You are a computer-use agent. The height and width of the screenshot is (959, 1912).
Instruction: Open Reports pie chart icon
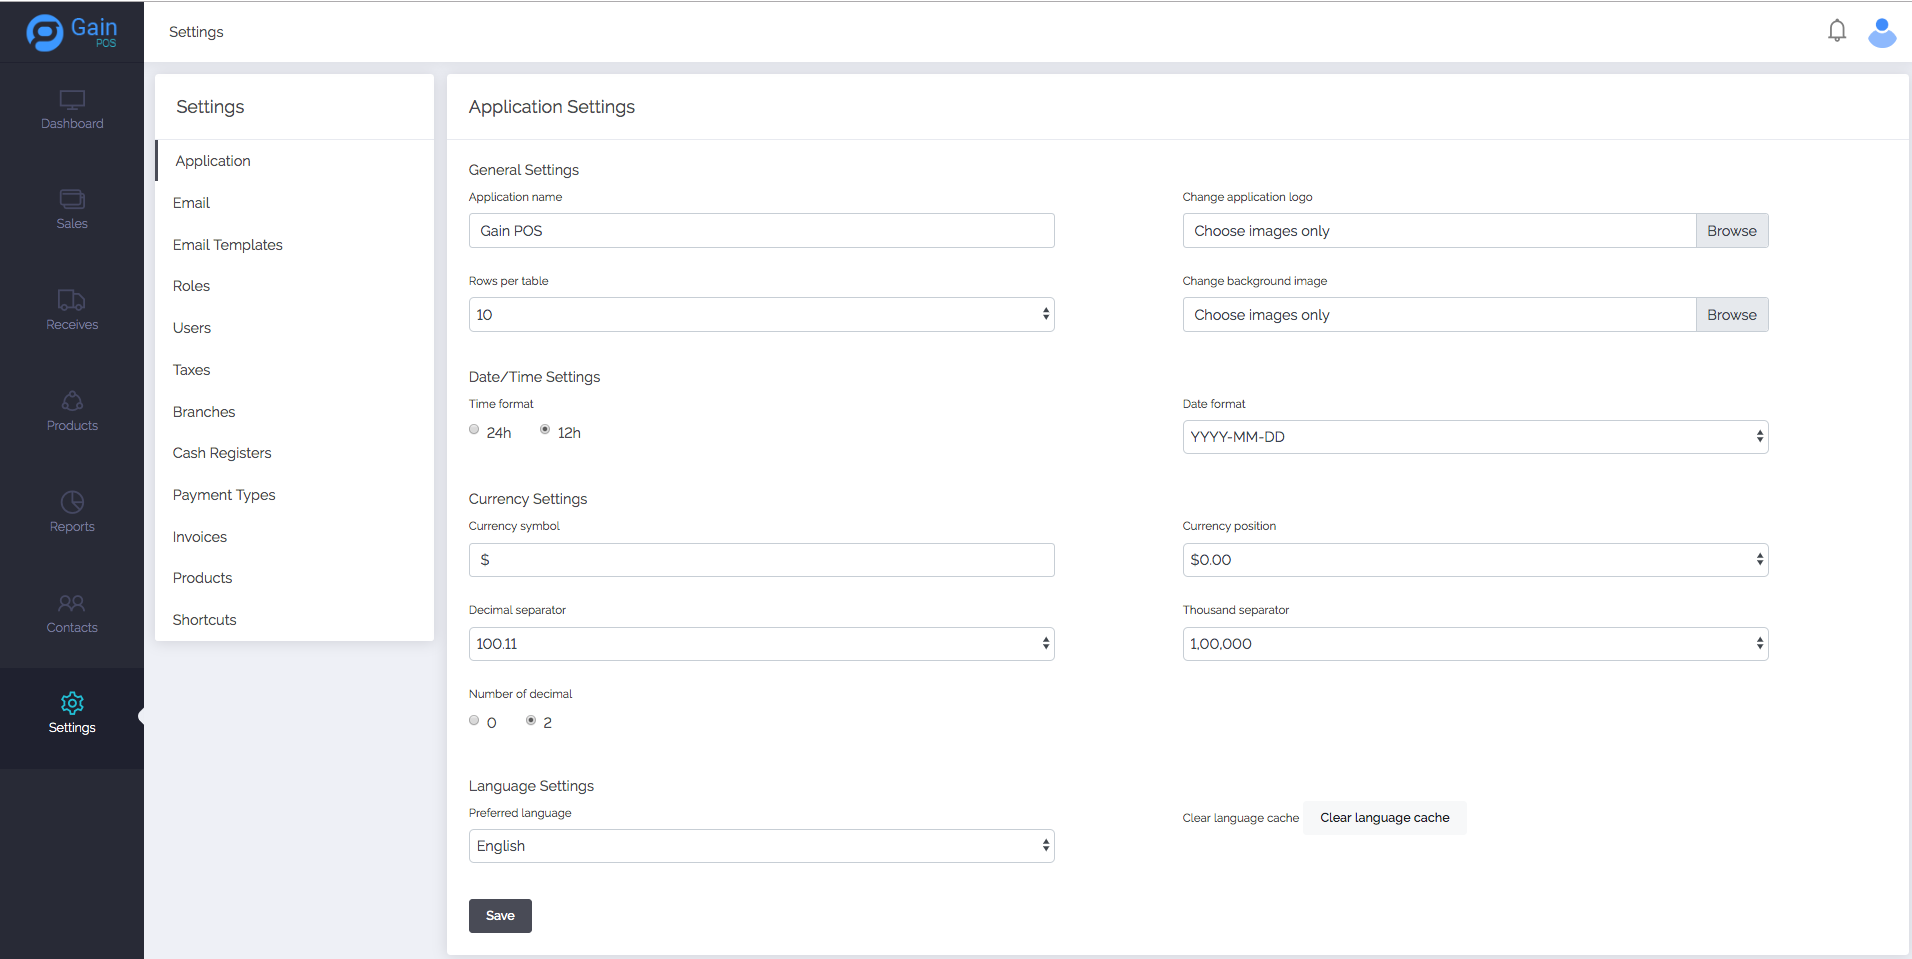[x=72, y=502]
